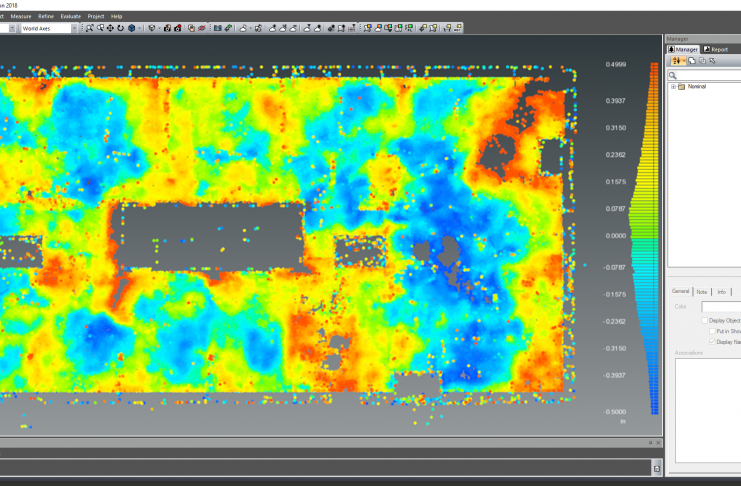This screenshot has height=486, width=741.
Task: Toggle the Display Object checkbox
Action: pyautogui.click(x=704, y=320)
